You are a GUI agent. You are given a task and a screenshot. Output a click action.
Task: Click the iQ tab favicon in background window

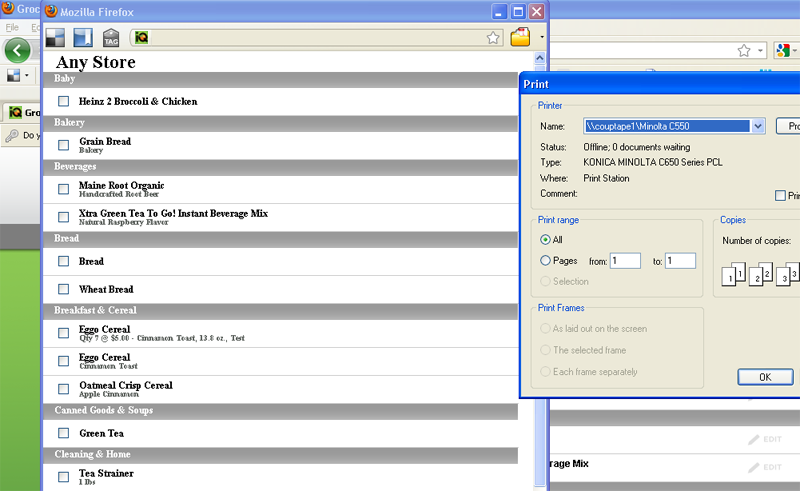(16, 112)
